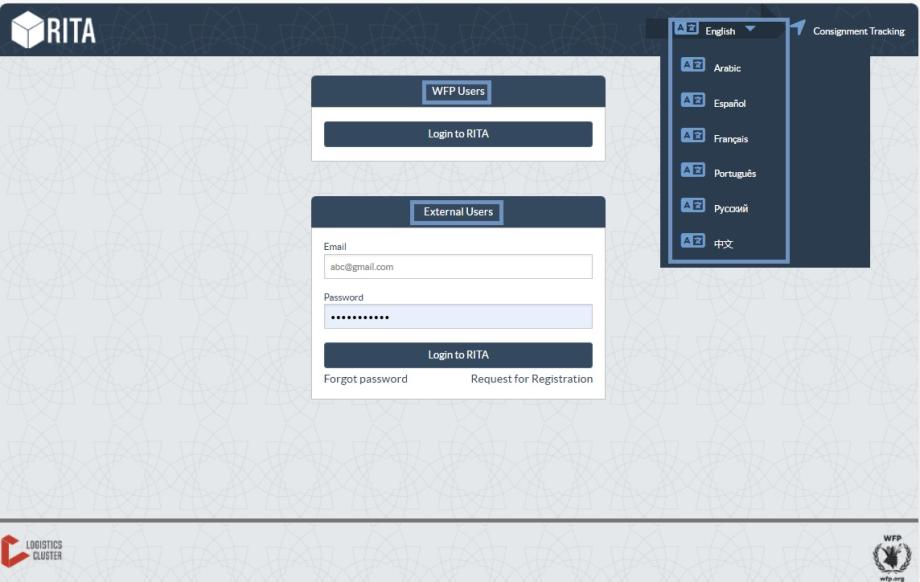Click the WFP Users heading
This screenshot has width=920, height=582.
coord(458,92)
